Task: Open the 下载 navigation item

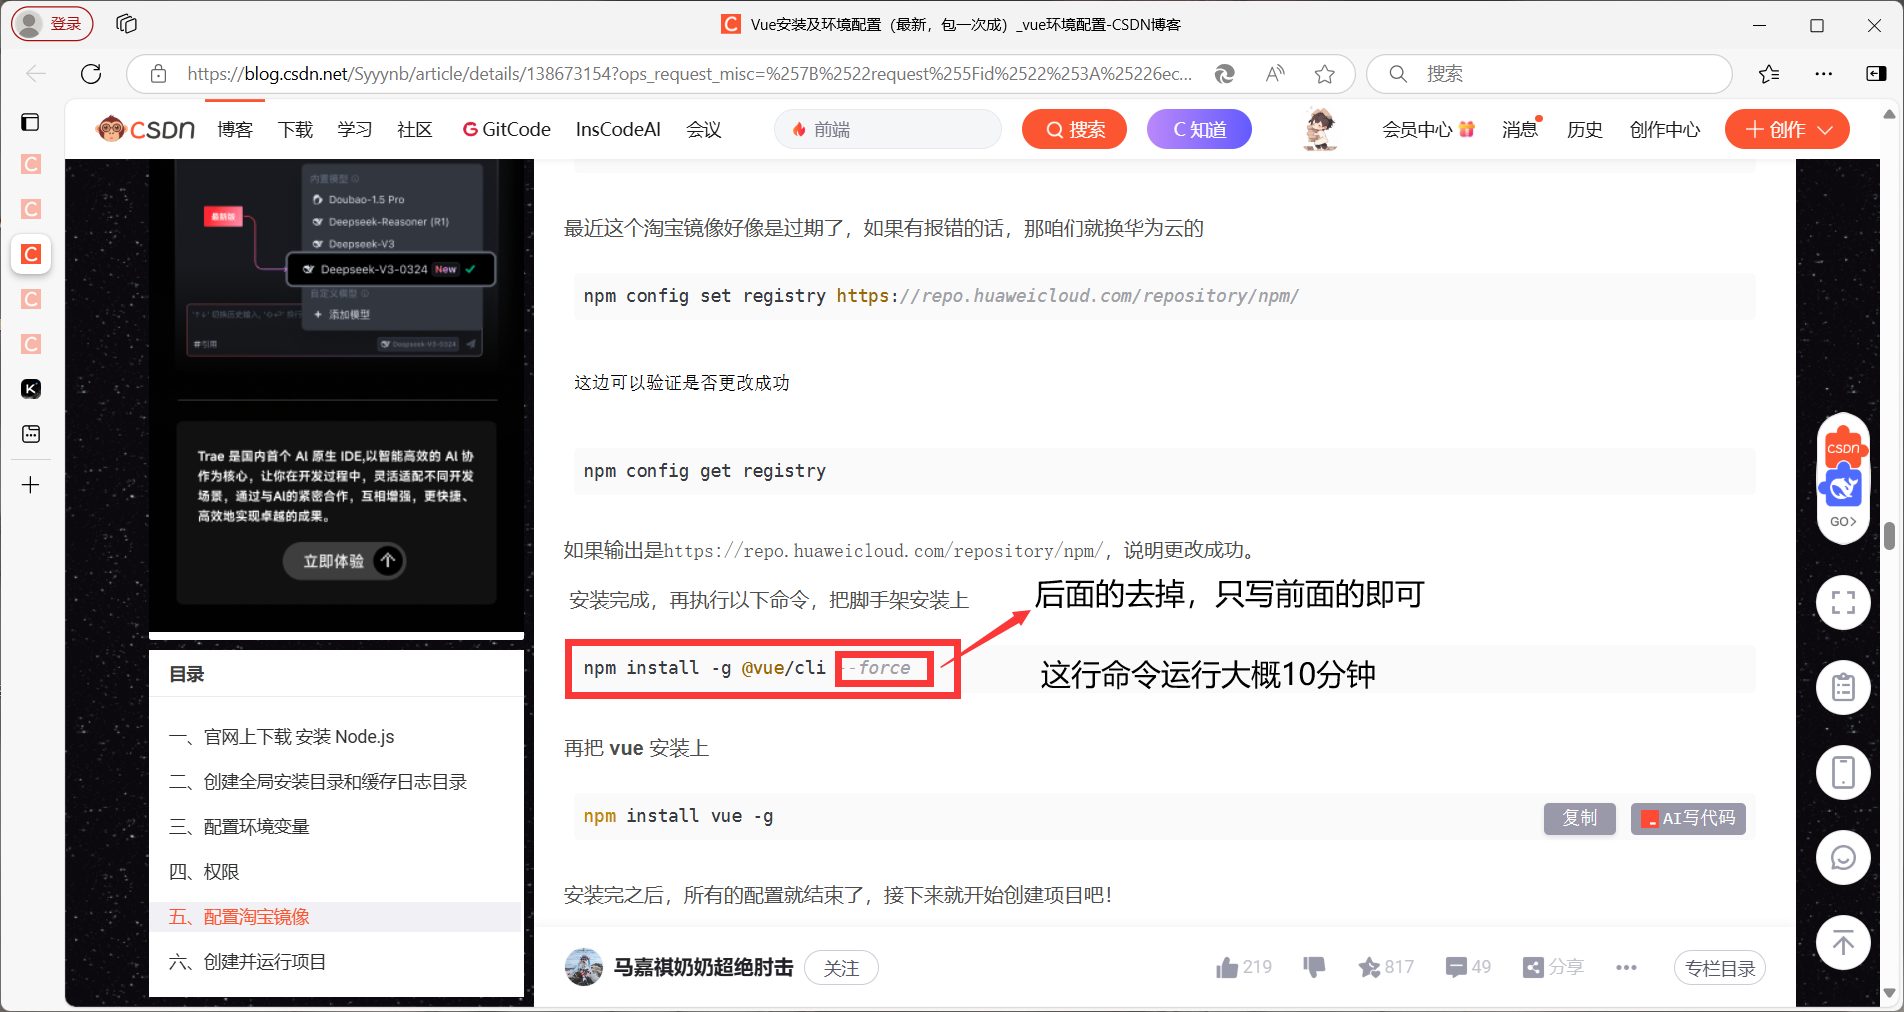Action: click(x=295, y=129)
